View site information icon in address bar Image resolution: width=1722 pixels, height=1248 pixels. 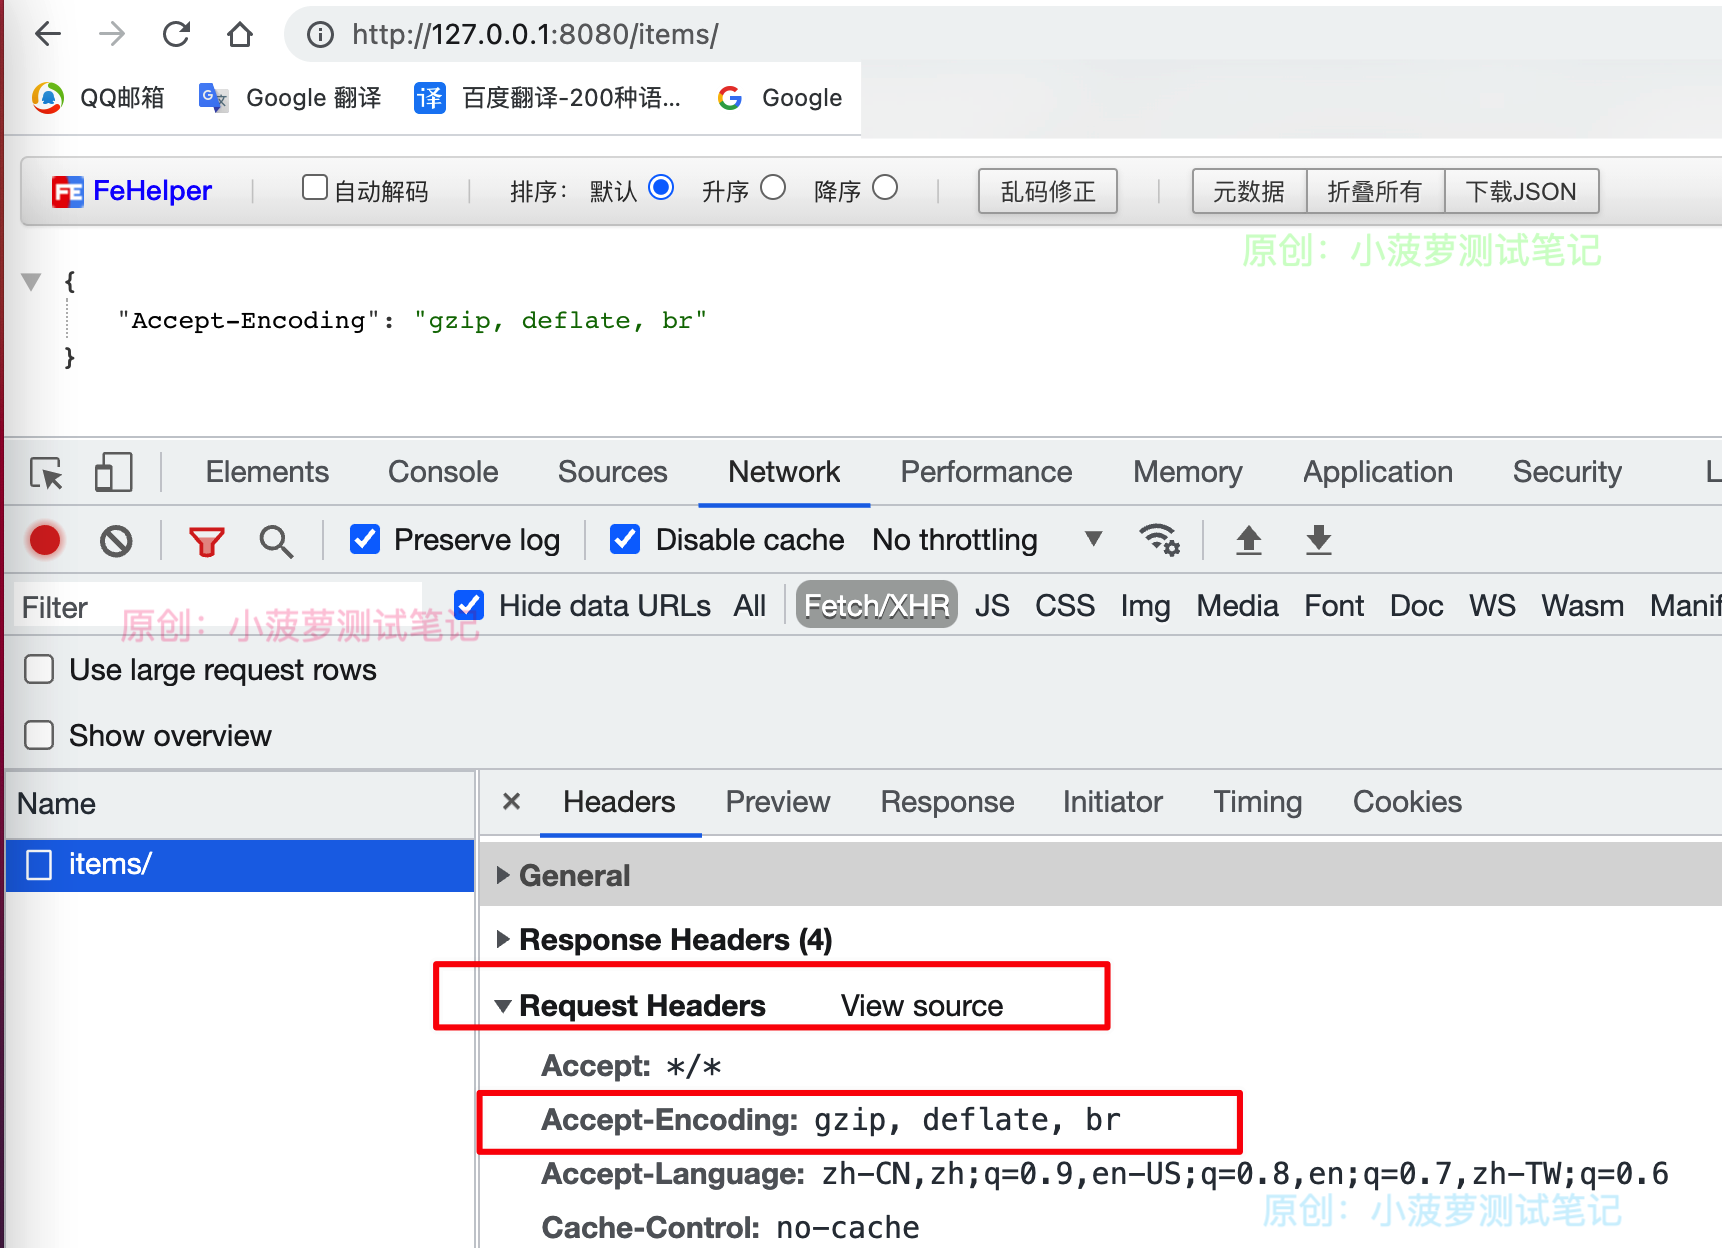pyautogui.click(x=320, y=35)
